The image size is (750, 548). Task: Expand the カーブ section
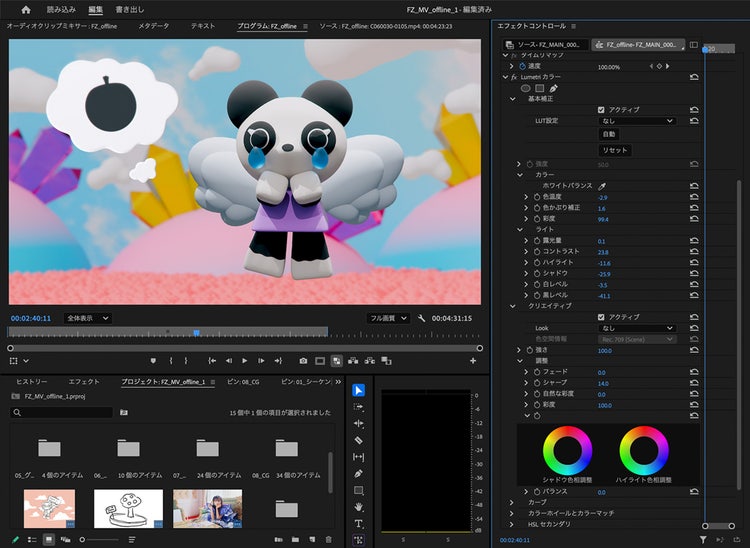[512, 502]
